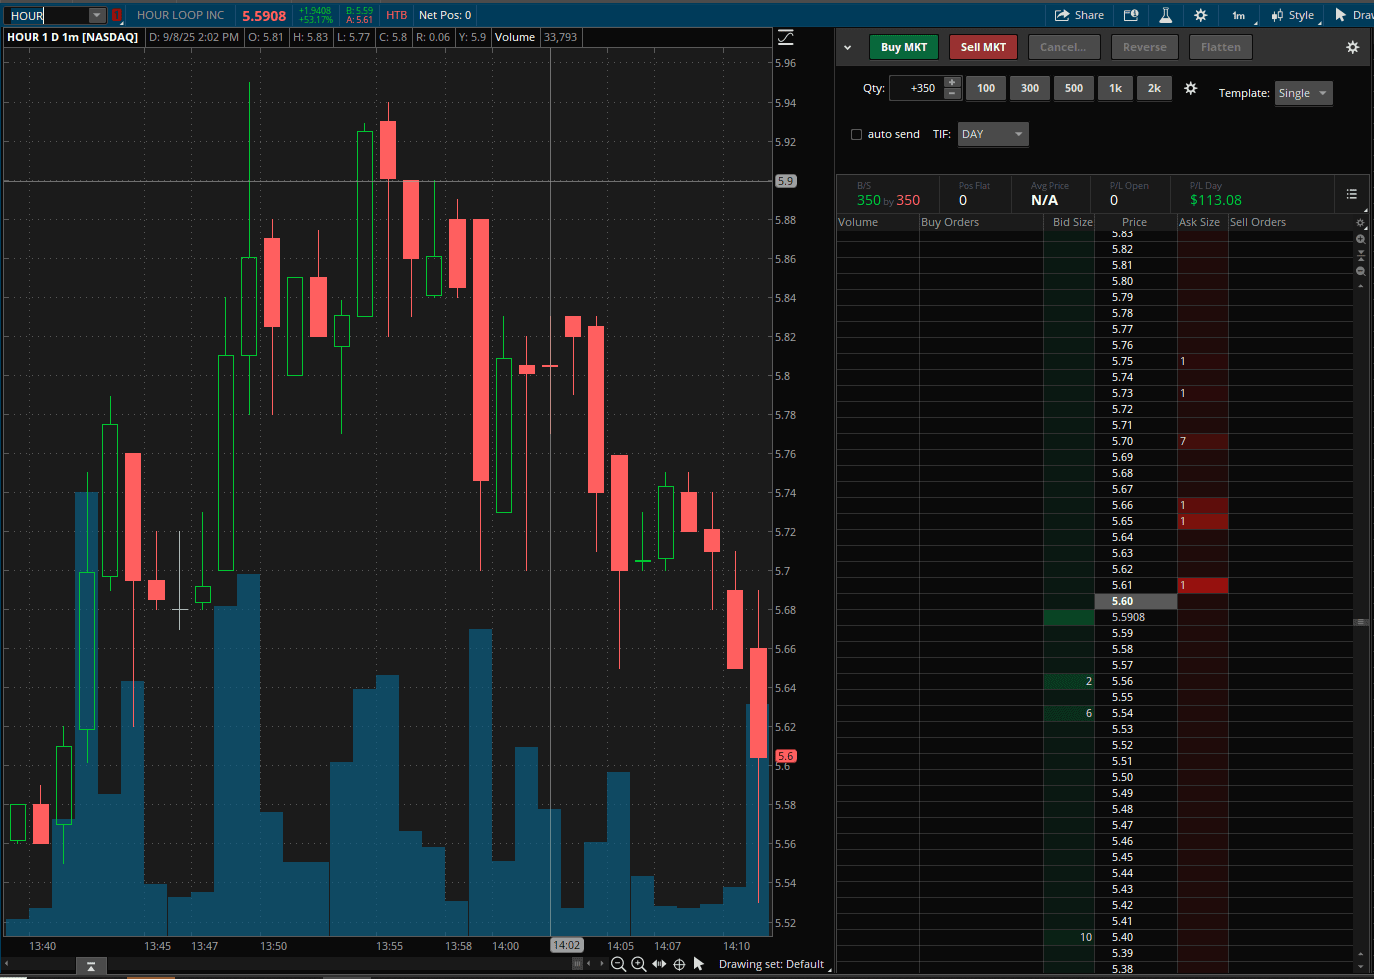Click the time axis collapse button at bottom

coord(91,966)
